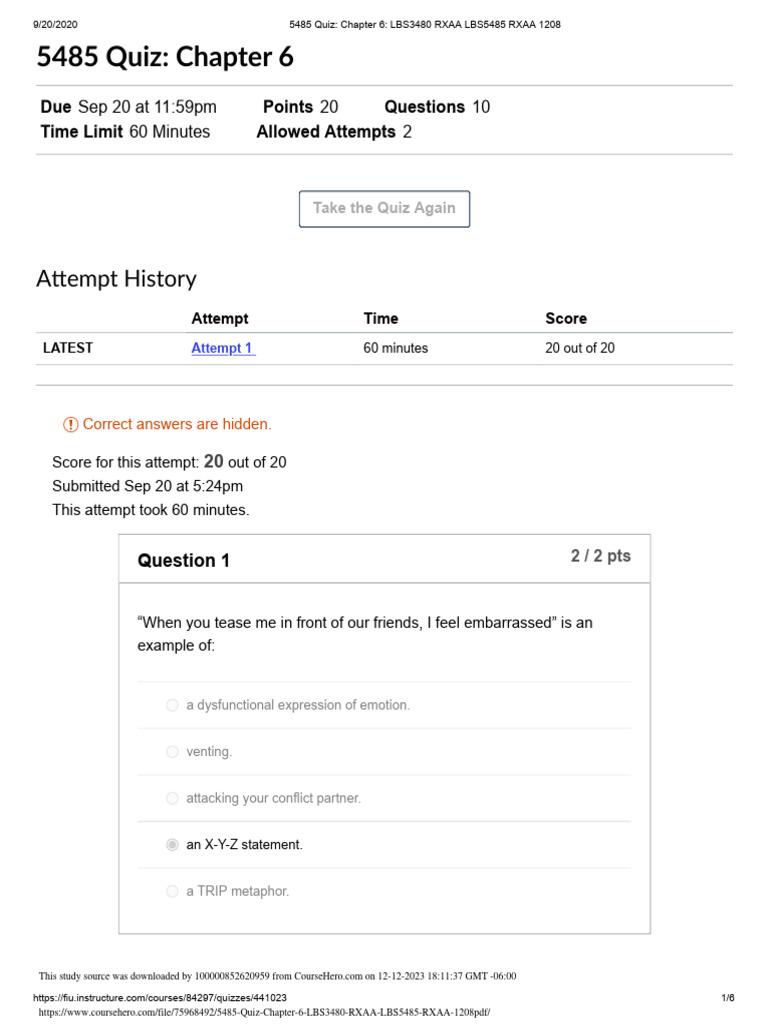Open the Attempt 1 link

pos(222,348)
